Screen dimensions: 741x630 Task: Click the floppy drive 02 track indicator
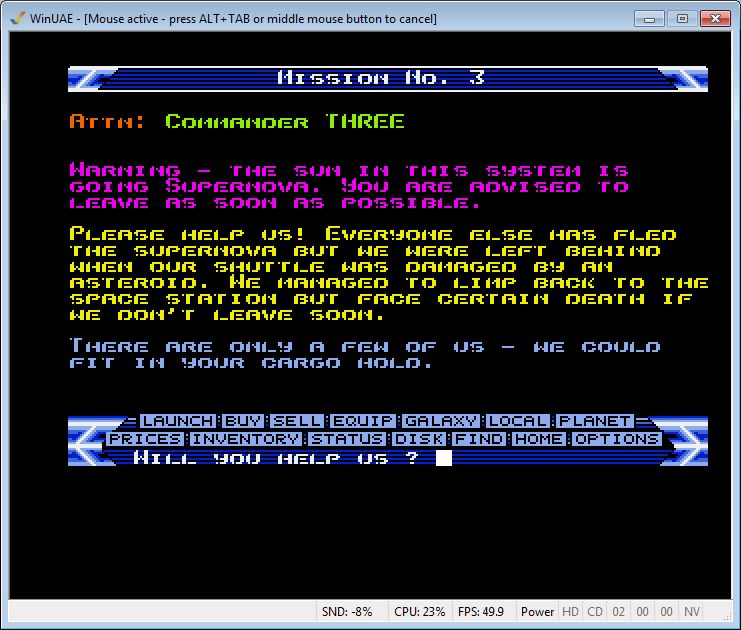click(619, 612)
